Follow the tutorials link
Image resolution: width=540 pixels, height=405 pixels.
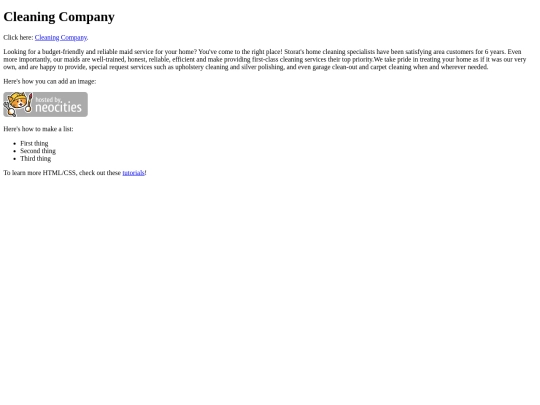(x=133, y=173)
